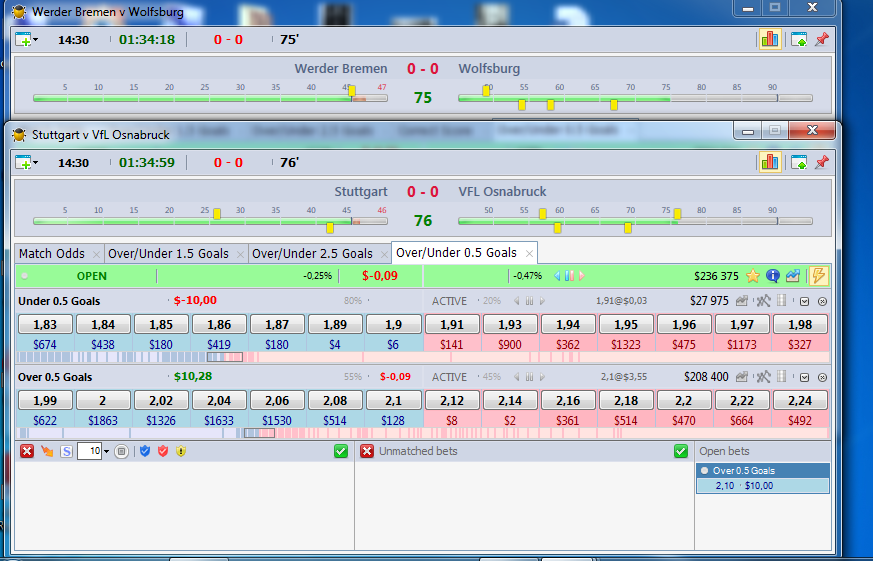Image resolution: width=873 pixels, height=561 pixels.
Task: Expand the dropdown arrow on Over 0.5 row
Action: point(804,378)
